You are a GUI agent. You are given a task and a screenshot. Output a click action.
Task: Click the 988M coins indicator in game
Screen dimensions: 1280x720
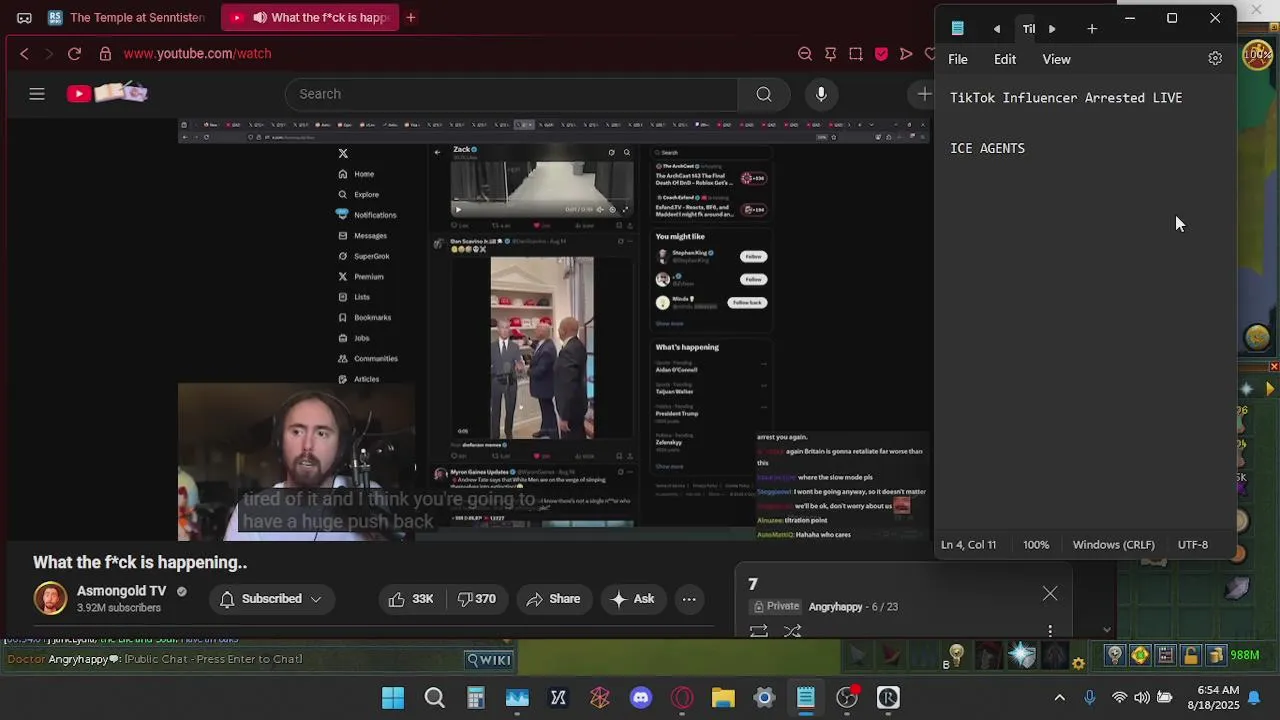[x=1244, y=656]
